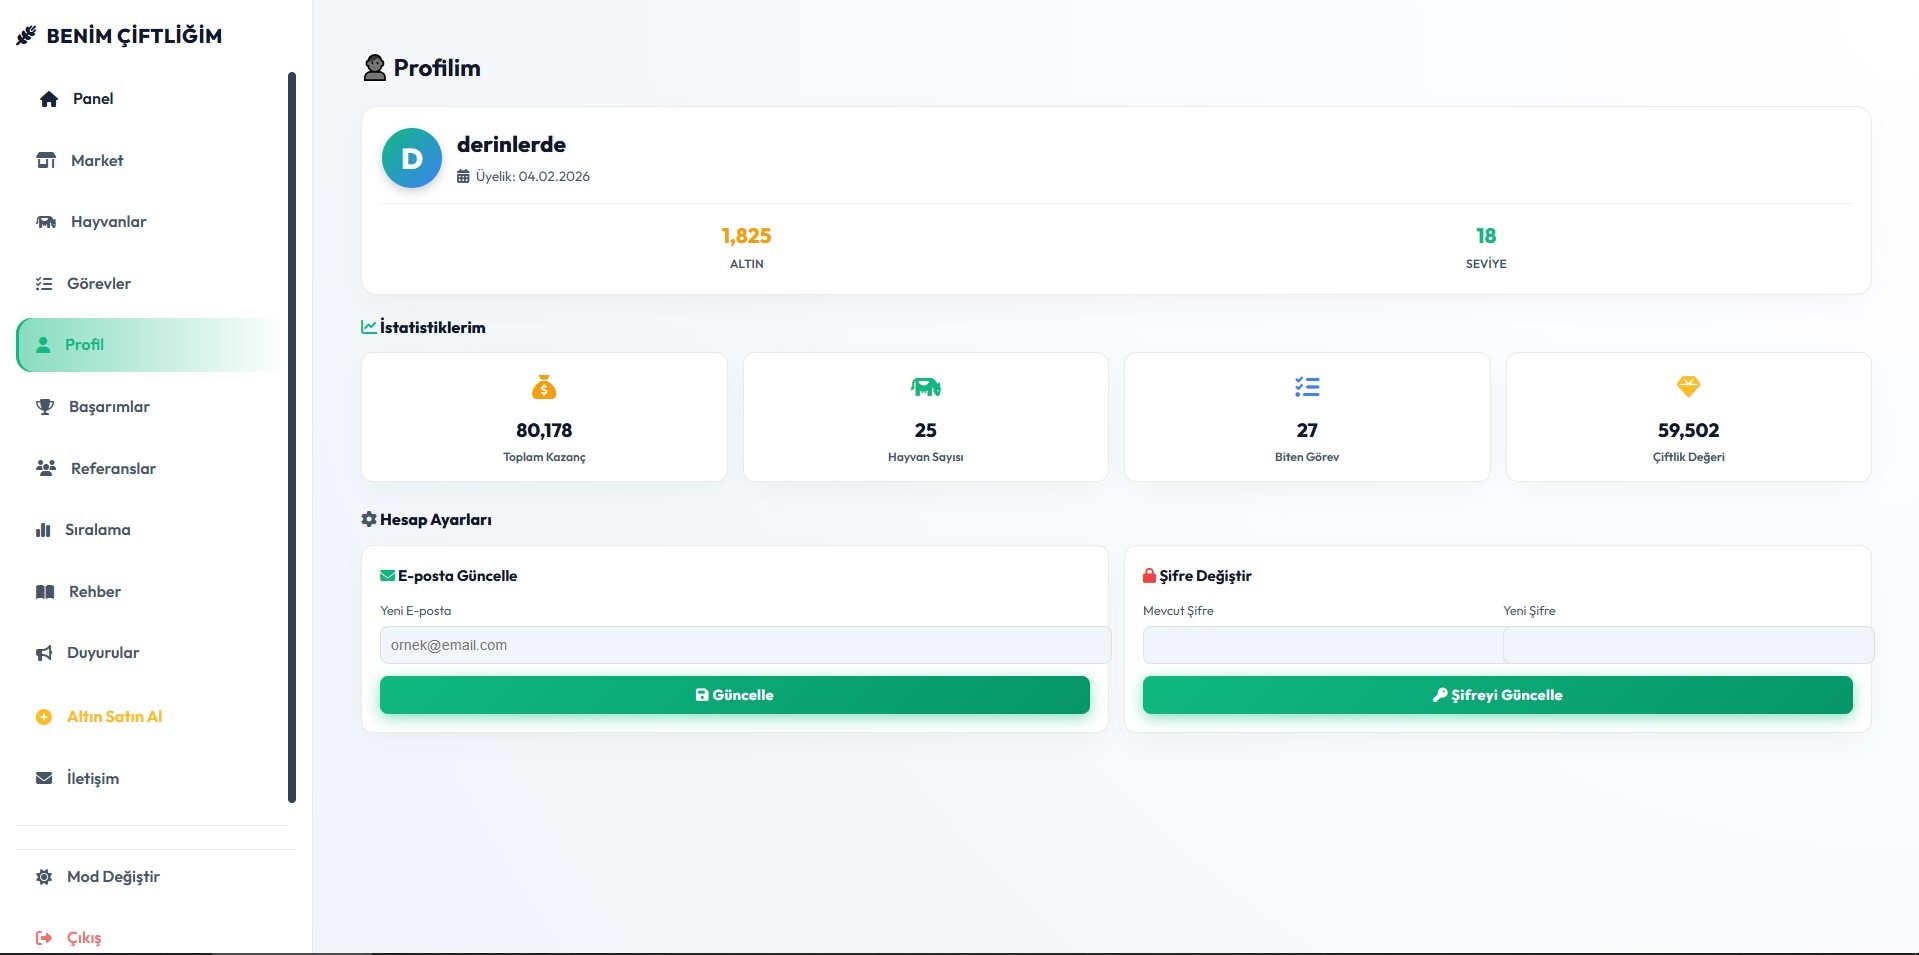Viewport: 1919px width, 955px height.
Task: Open Market via its shop icon
Action: (46, 161)
